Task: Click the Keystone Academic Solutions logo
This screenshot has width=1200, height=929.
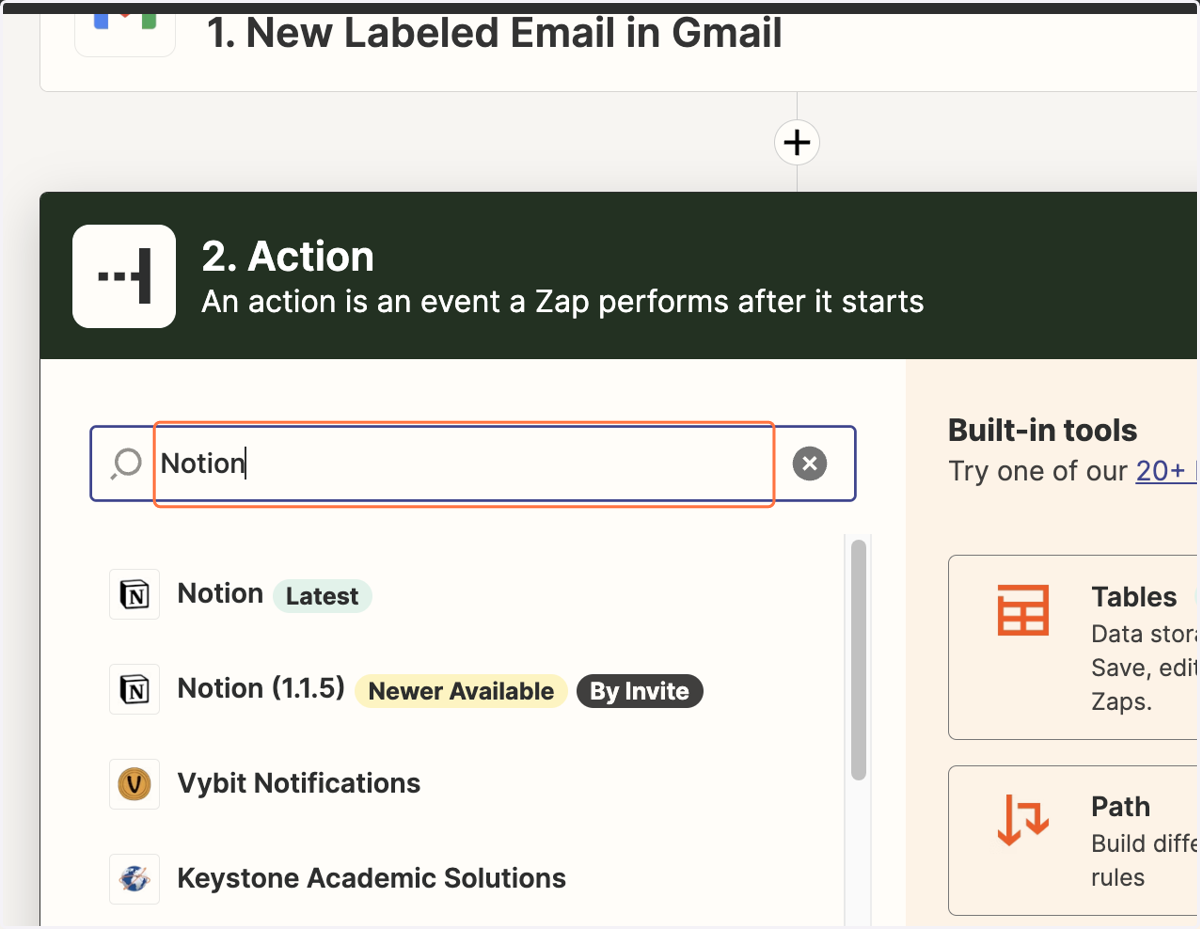Action: coord(134,879)
